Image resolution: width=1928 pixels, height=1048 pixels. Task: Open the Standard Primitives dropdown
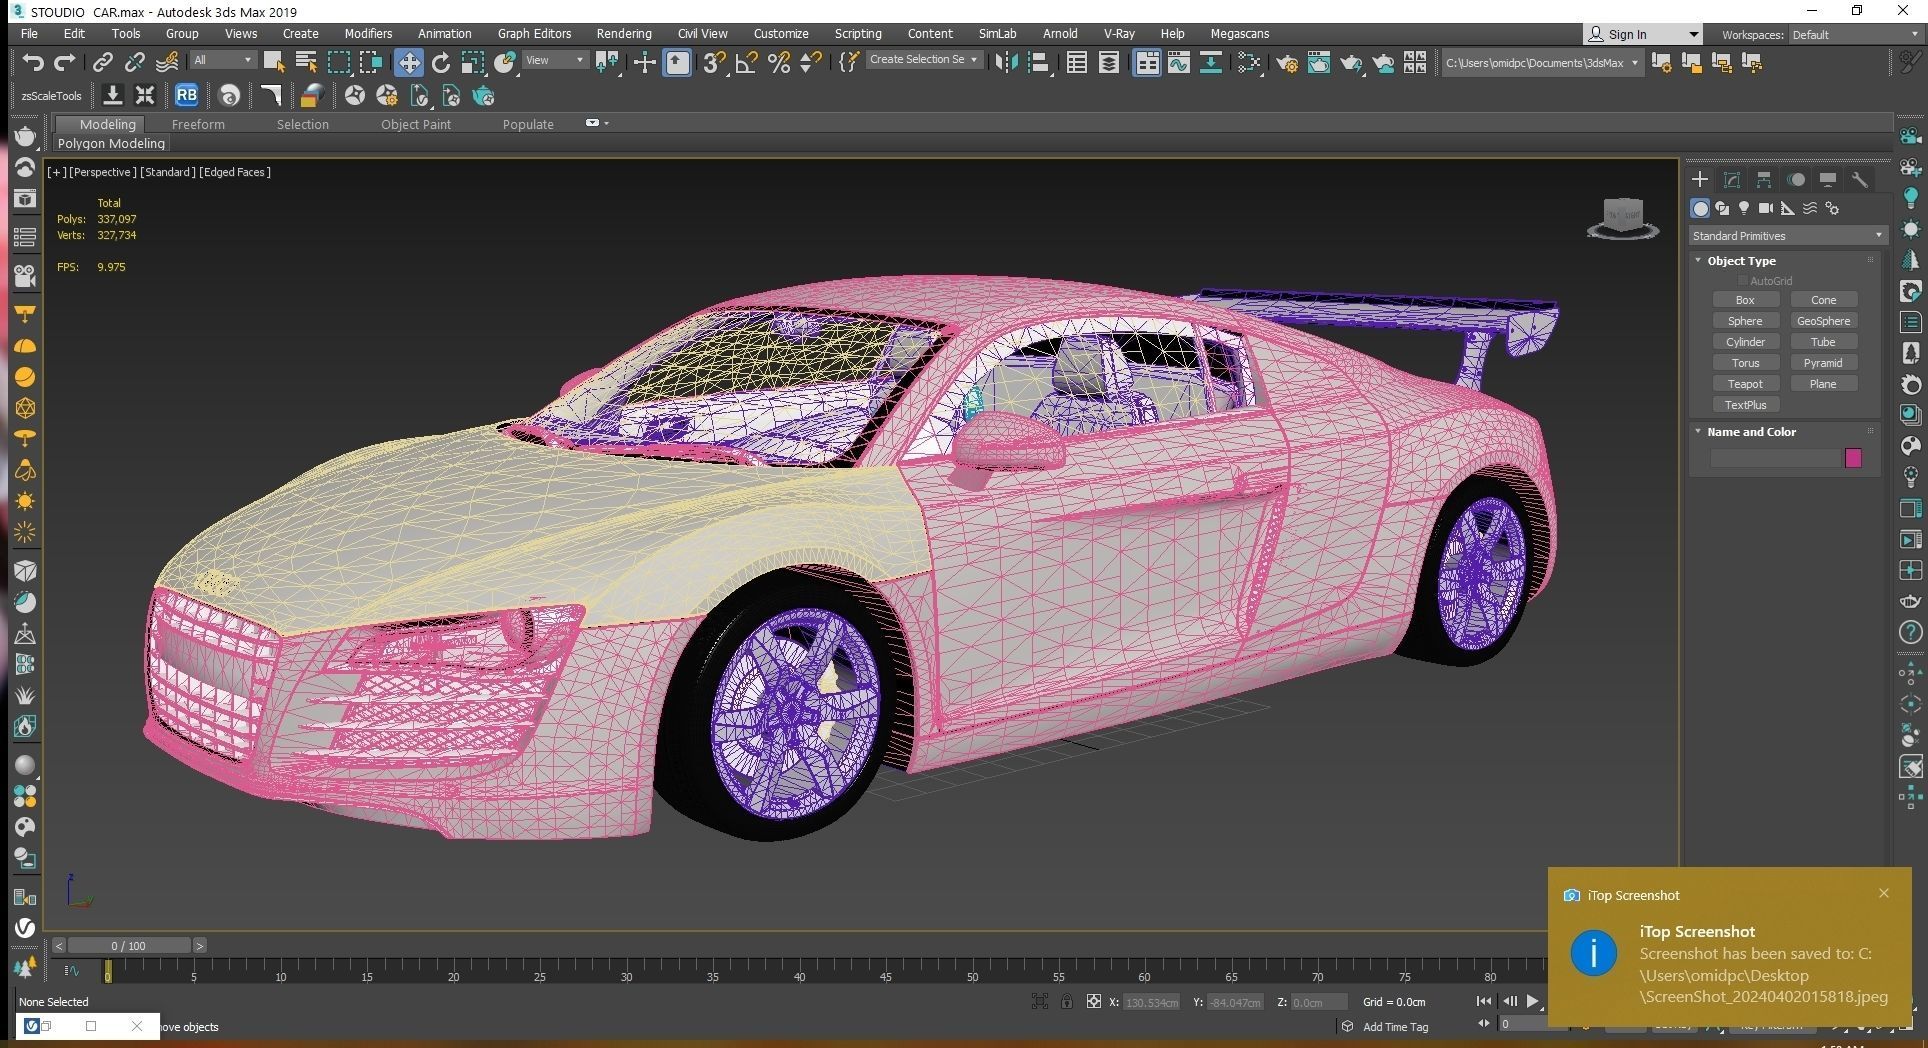tap(1787, 236)
